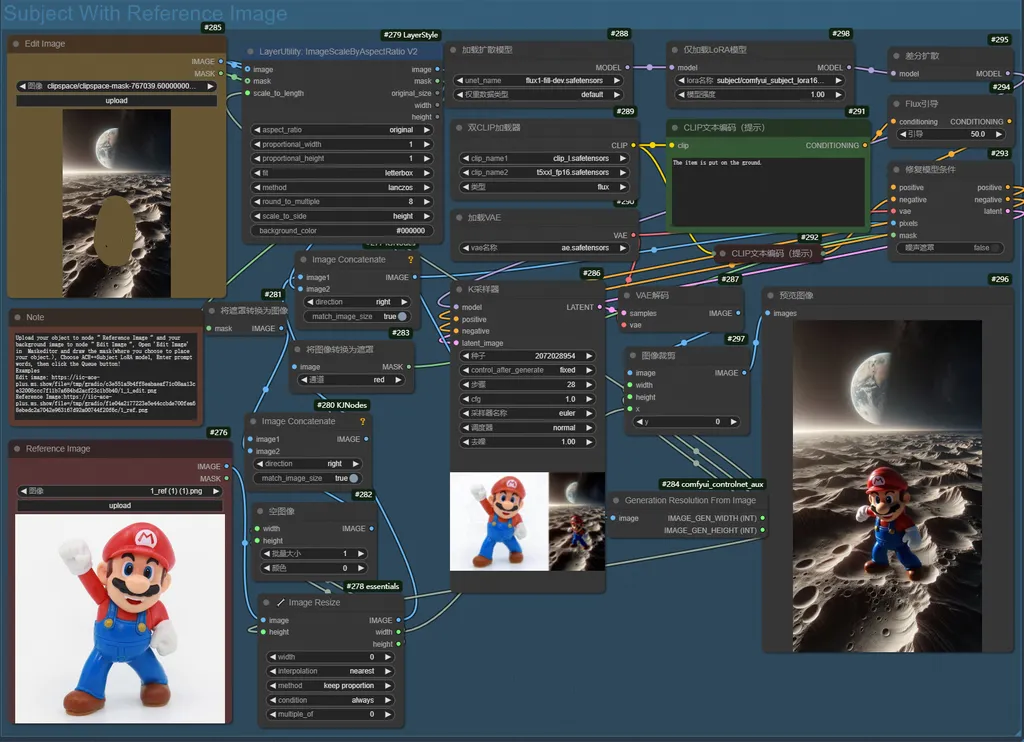This screenshot has height=742, width=1024.
Task: Increase 步数 with its right arrow
Action: (588, 385)
